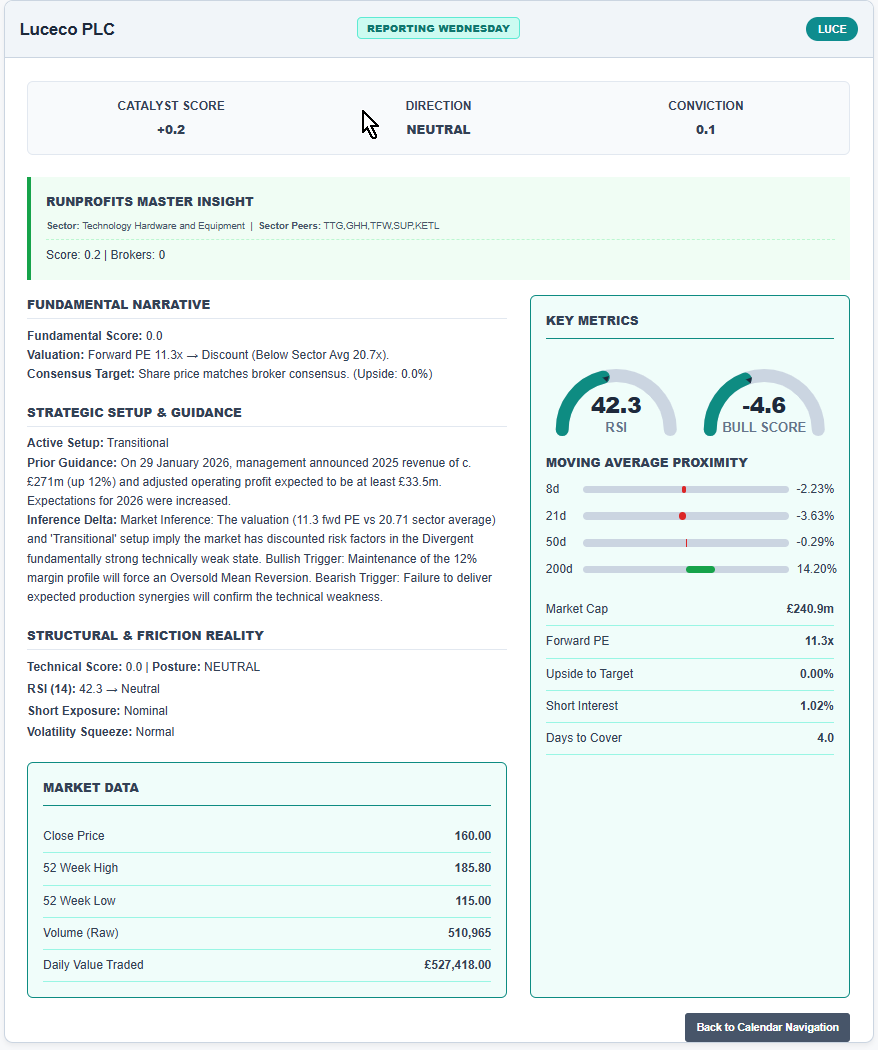Click the Direction value NEUTRAL

(439, 130)
